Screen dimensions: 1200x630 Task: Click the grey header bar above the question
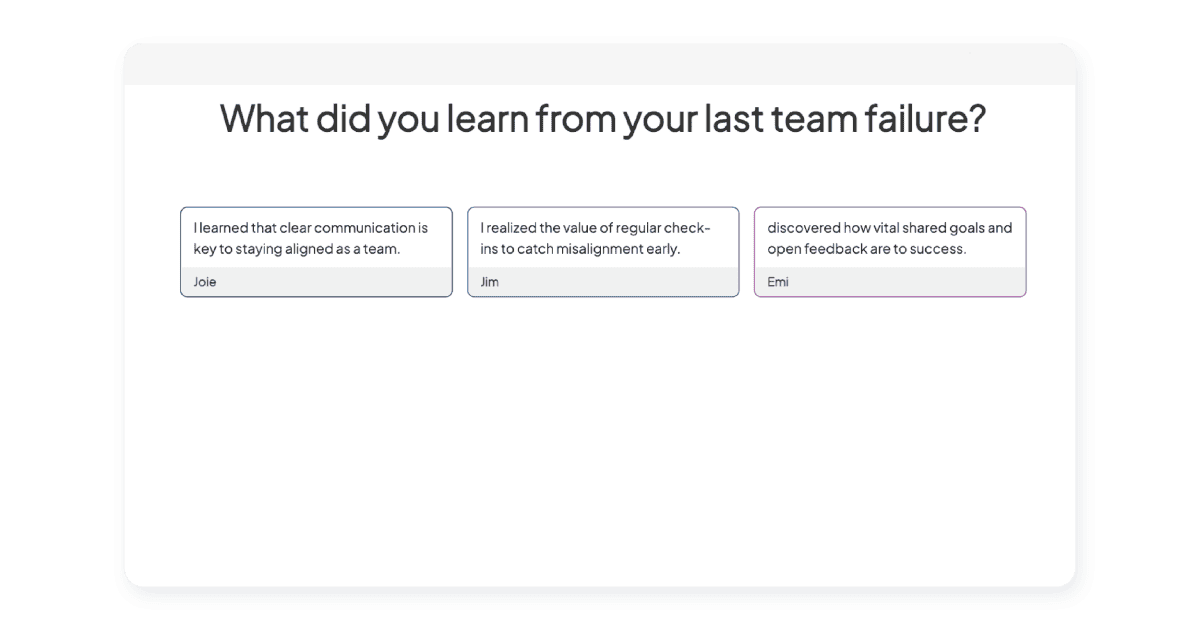click(600, 64)
